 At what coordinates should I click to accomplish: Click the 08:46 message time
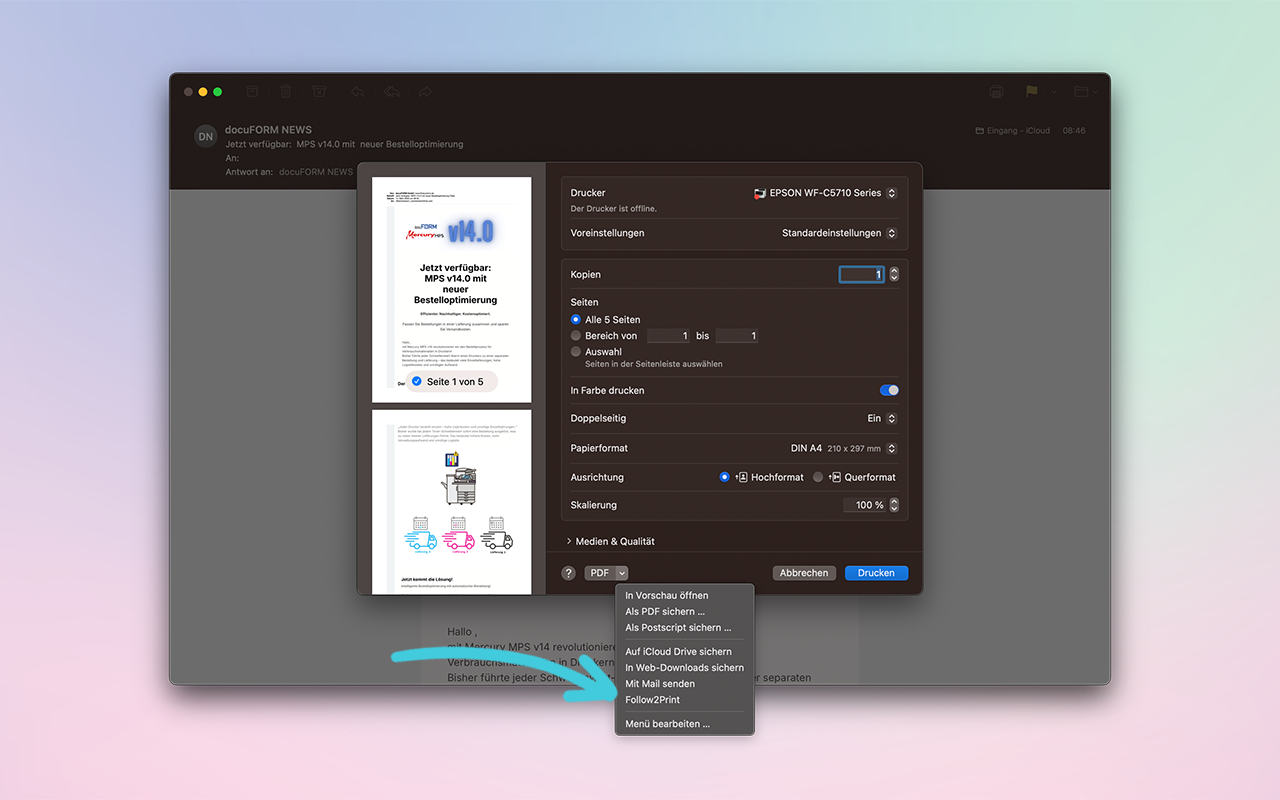(x=1074, y=131)
